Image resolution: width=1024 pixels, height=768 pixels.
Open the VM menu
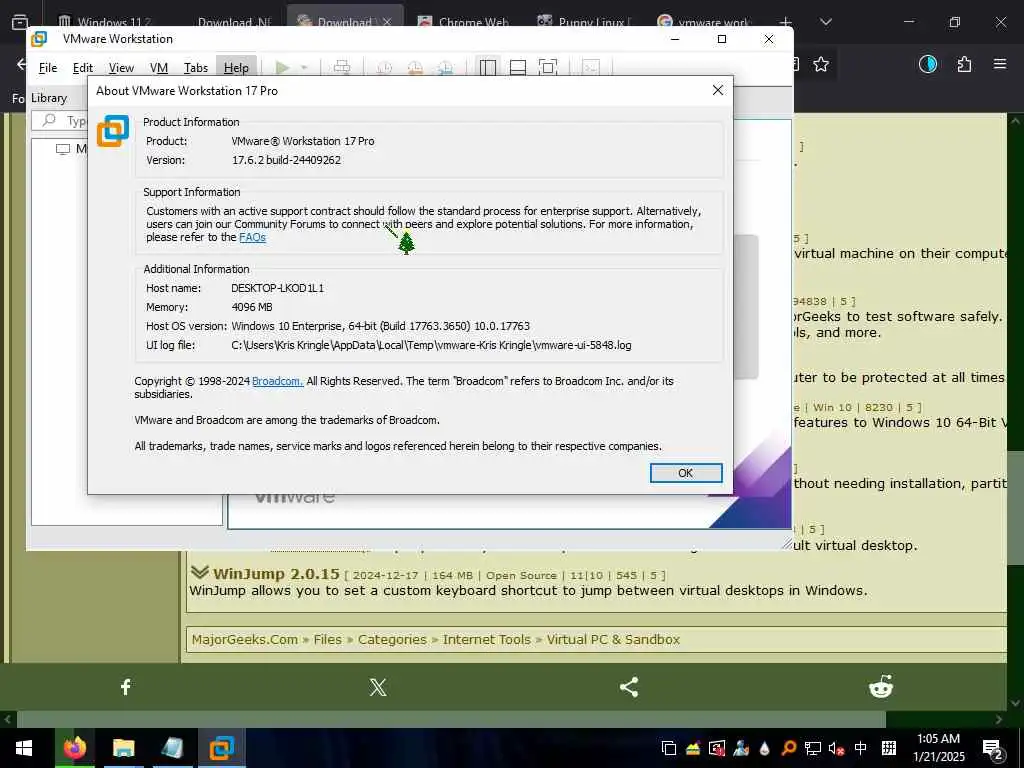click(x=159, y=68)
